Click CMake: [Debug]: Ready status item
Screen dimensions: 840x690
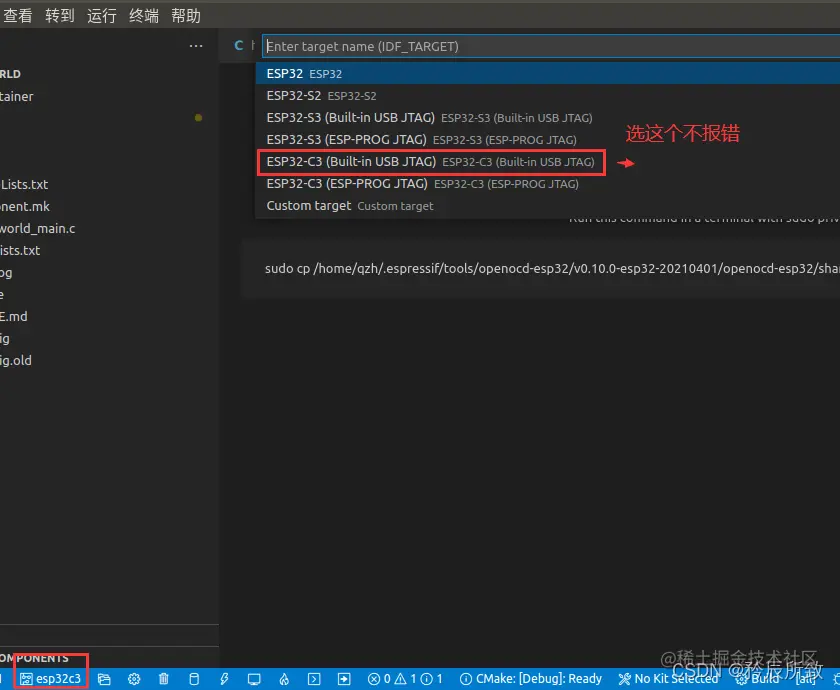(x=531, y=679)
